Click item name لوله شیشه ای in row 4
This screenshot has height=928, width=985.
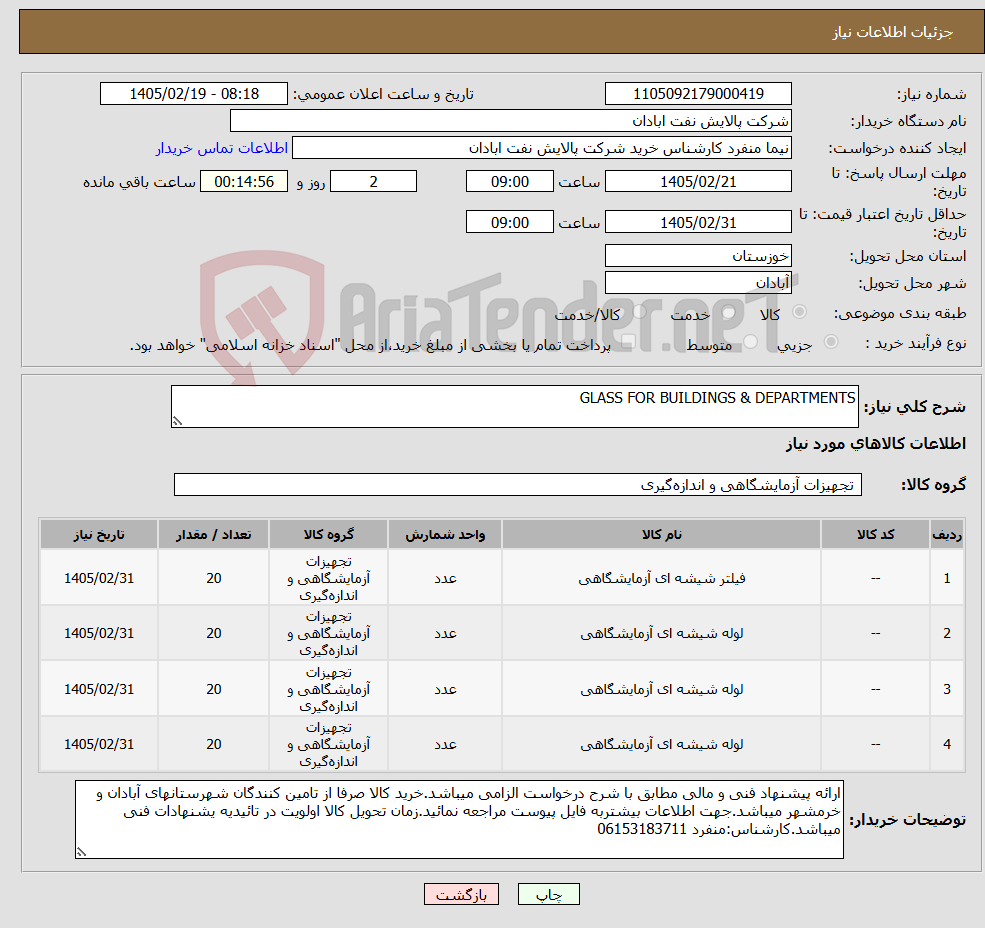coord(661,745)
